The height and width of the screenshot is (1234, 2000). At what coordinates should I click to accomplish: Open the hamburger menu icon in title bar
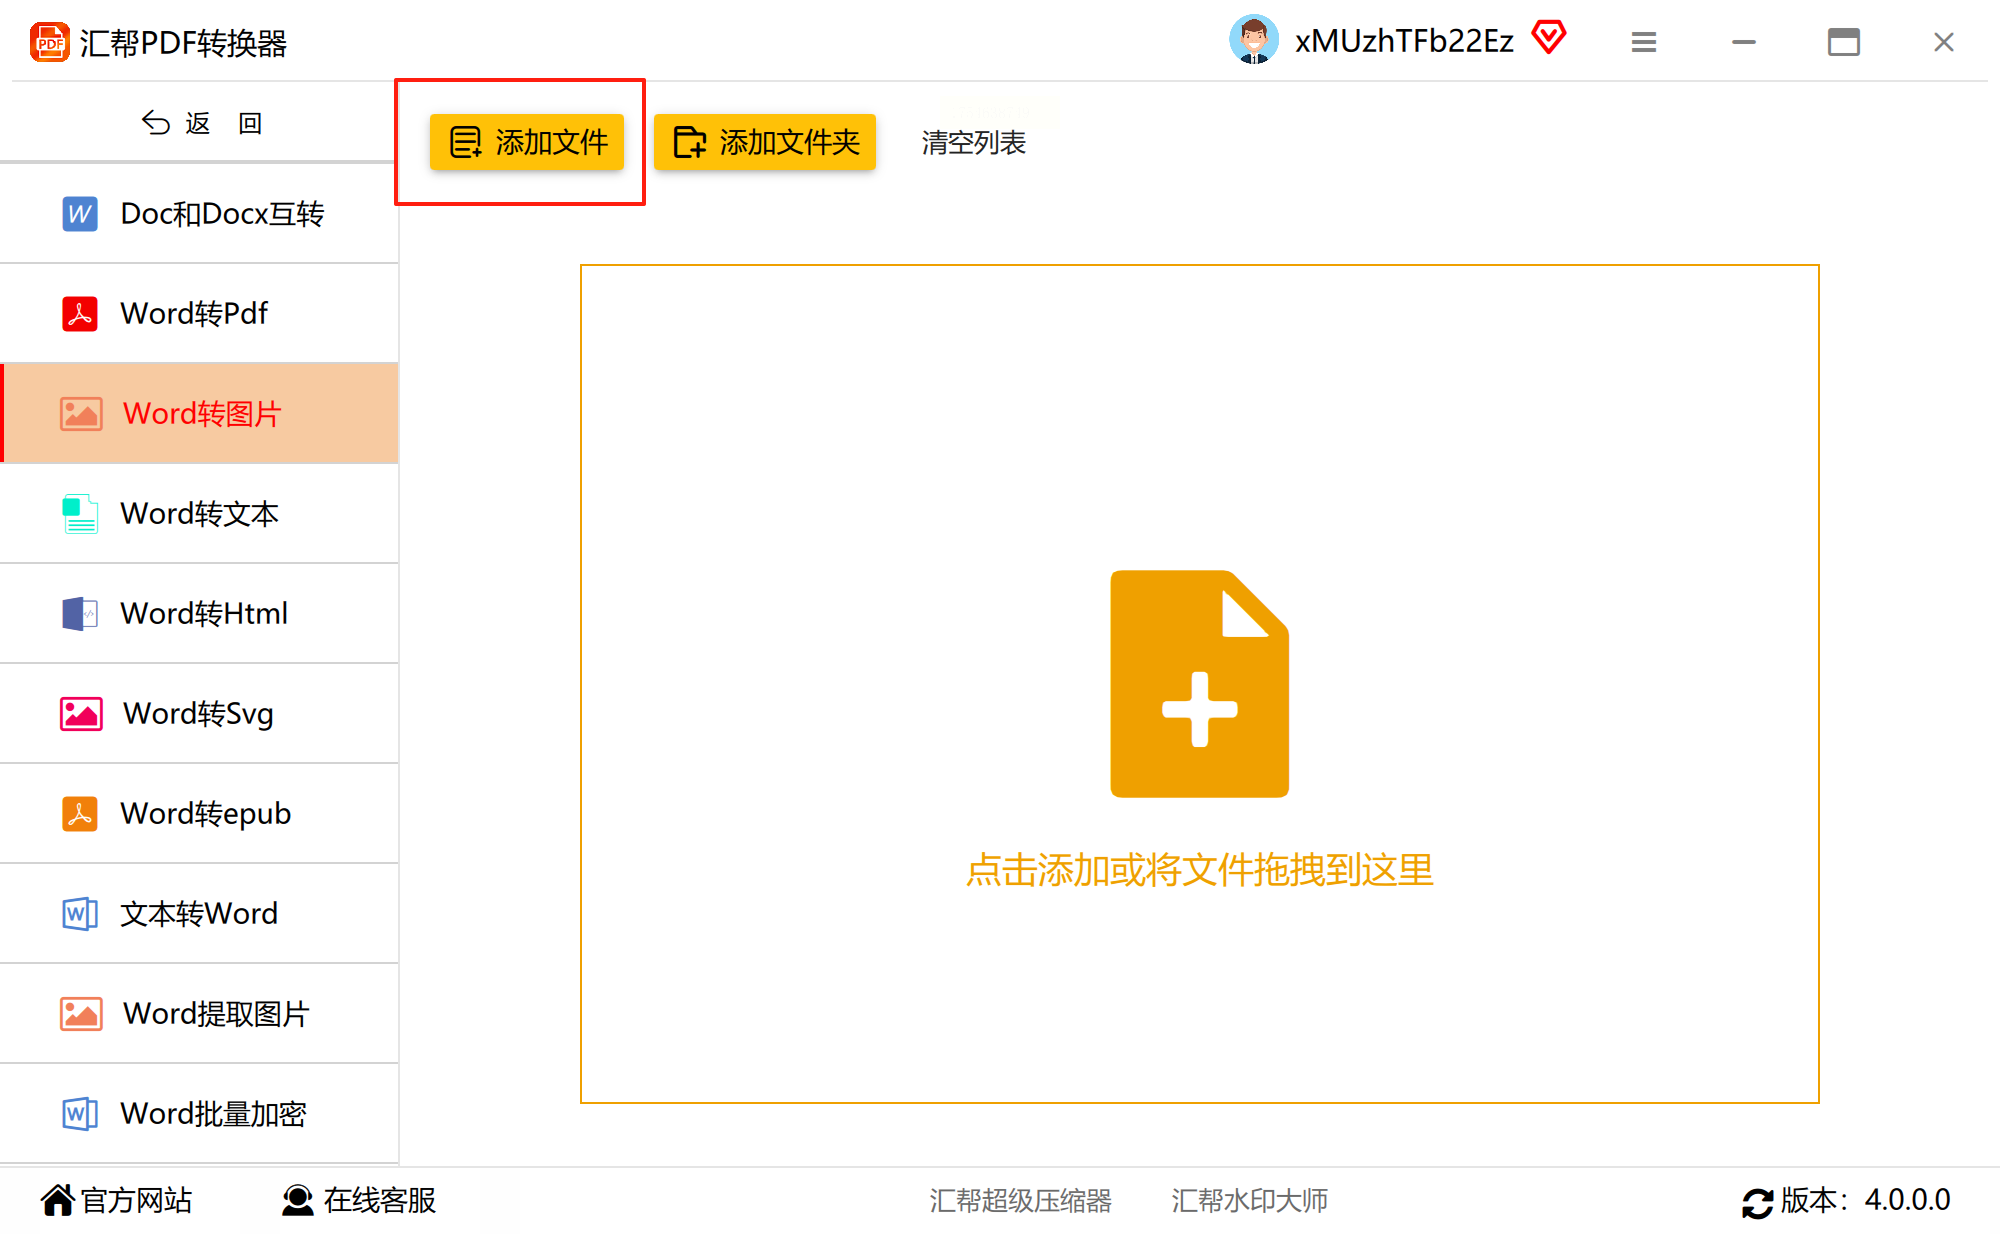pos(1644,42)
